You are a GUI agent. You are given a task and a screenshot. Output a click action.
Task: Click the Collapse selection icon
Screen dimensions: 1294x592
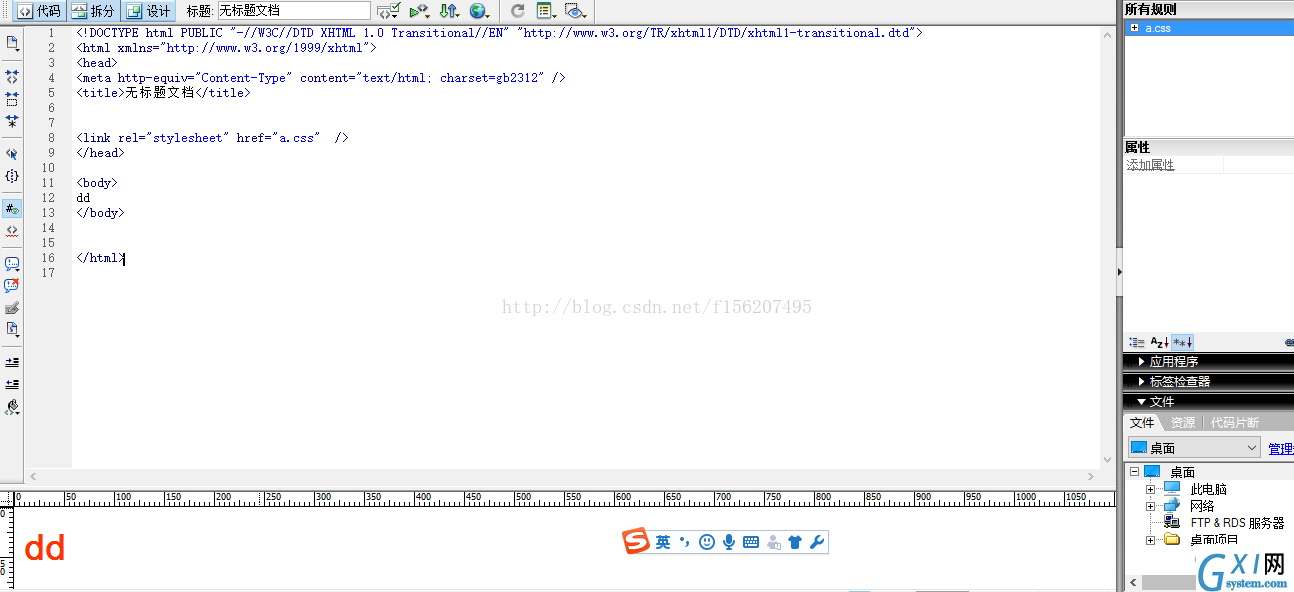(12, 99)
